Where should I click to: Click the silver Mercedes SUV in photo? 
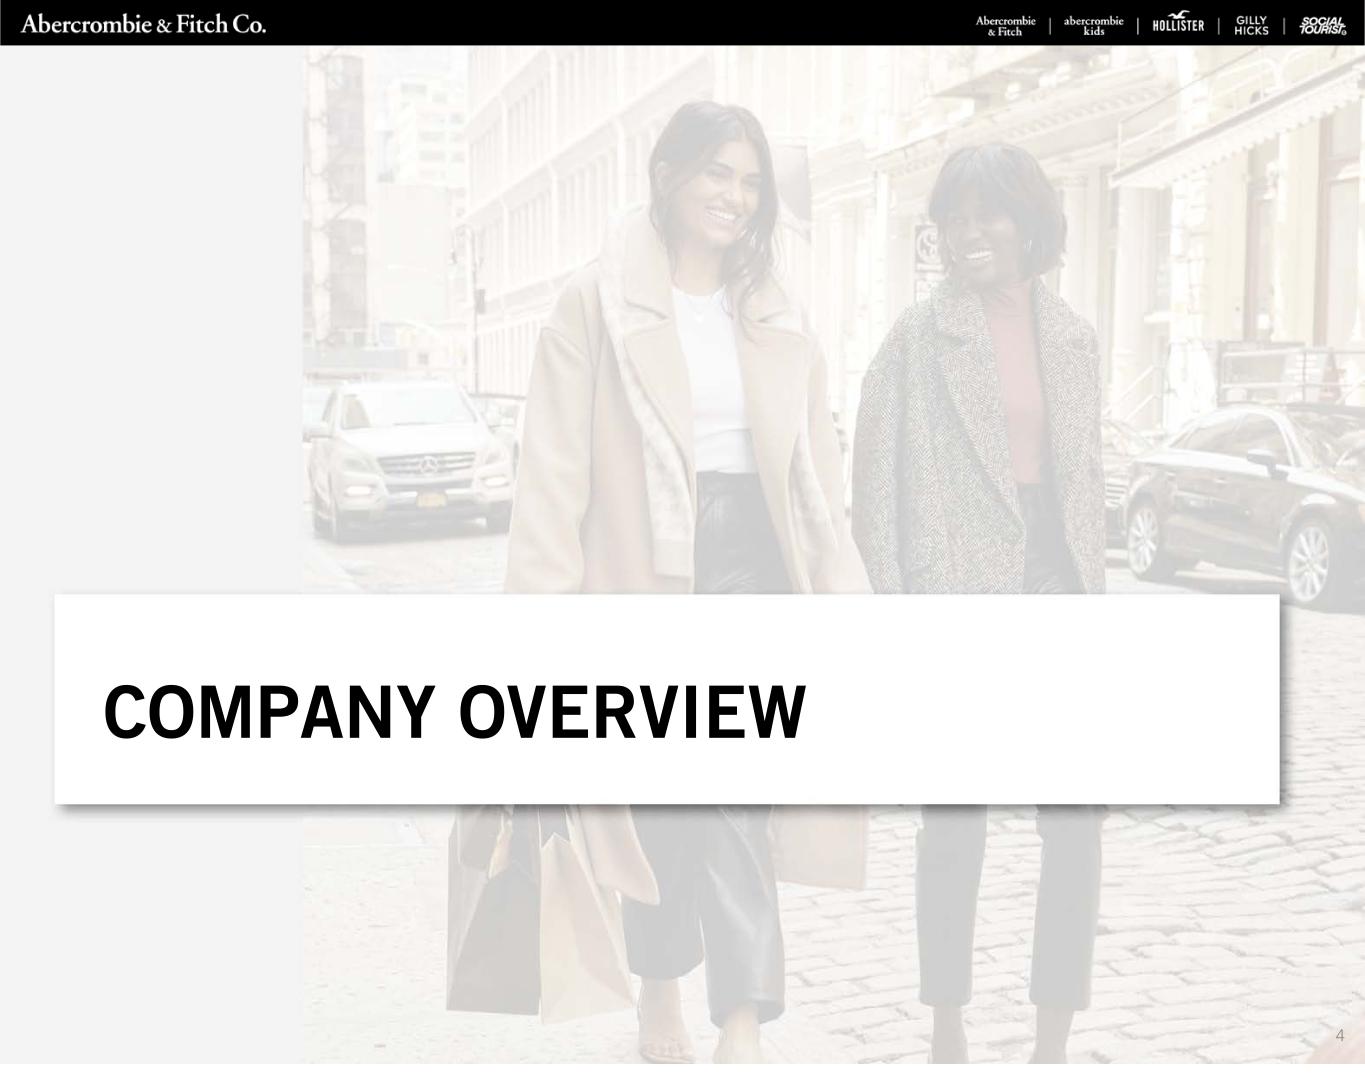pyautogui.click(x=405, y=455)
